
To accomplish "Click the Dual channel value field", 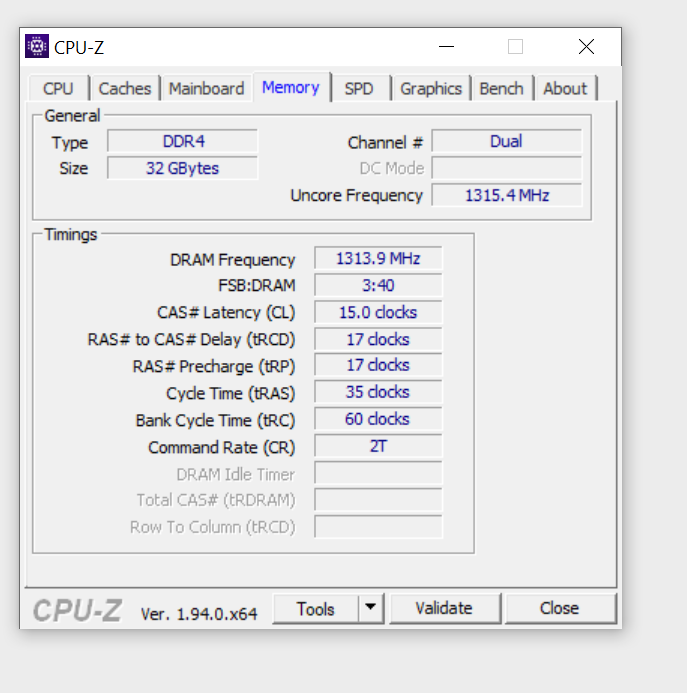I will tap(507, 141).
